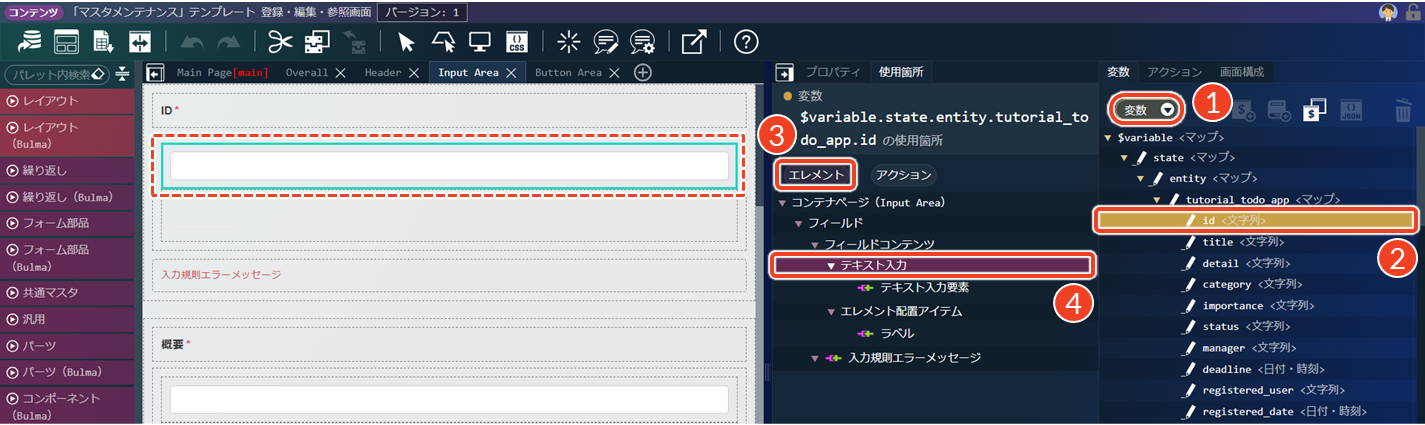1425x425 pixels.
Task: Switch to the Button Area tab
Action: click(568, 73)
